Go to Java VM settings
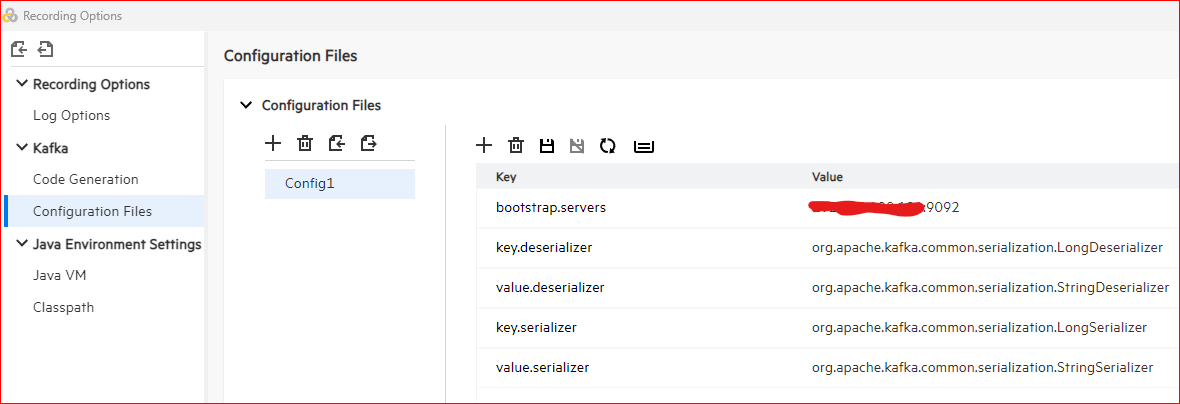Screen dimensions: 1180x404 [x=60, y=275]
